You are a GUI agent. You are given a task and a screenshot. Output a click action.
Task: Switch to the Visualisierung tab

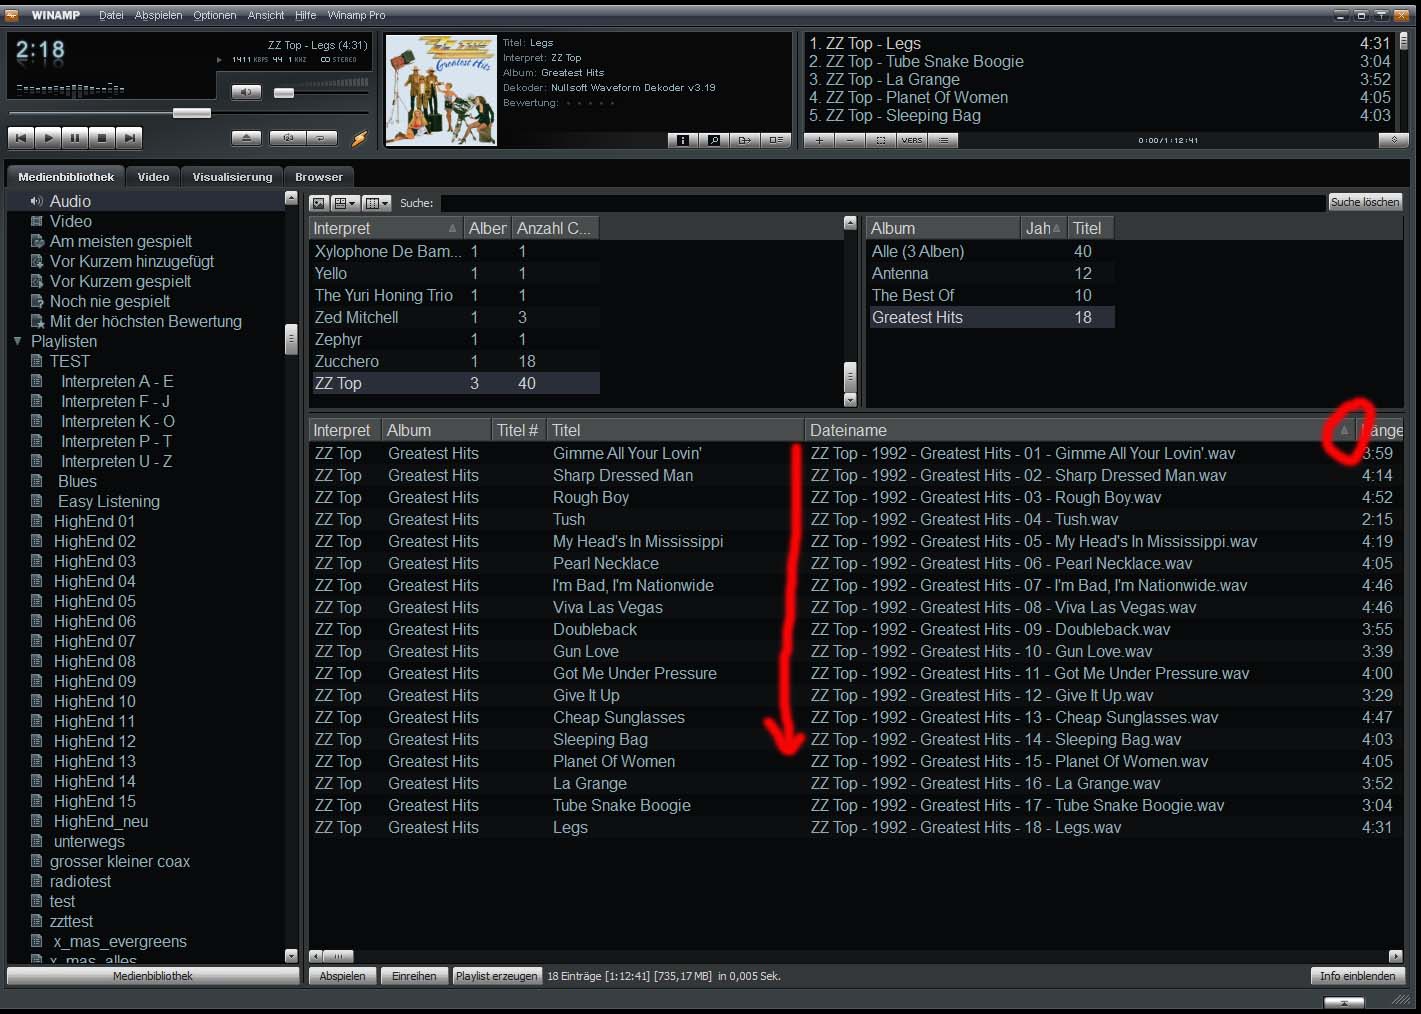pos(232,177)
